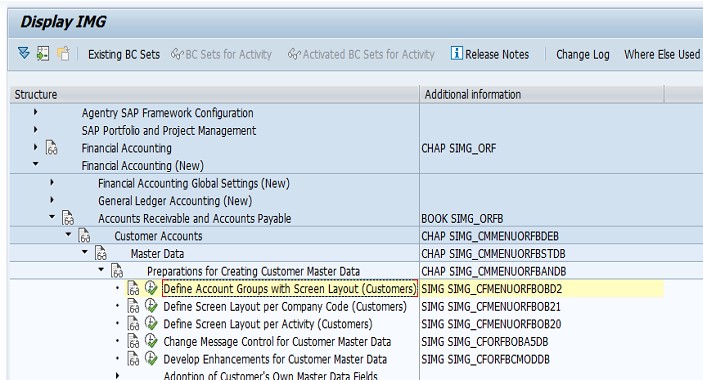Select Define Screen Layout per Company Code (Customers)

285,307
